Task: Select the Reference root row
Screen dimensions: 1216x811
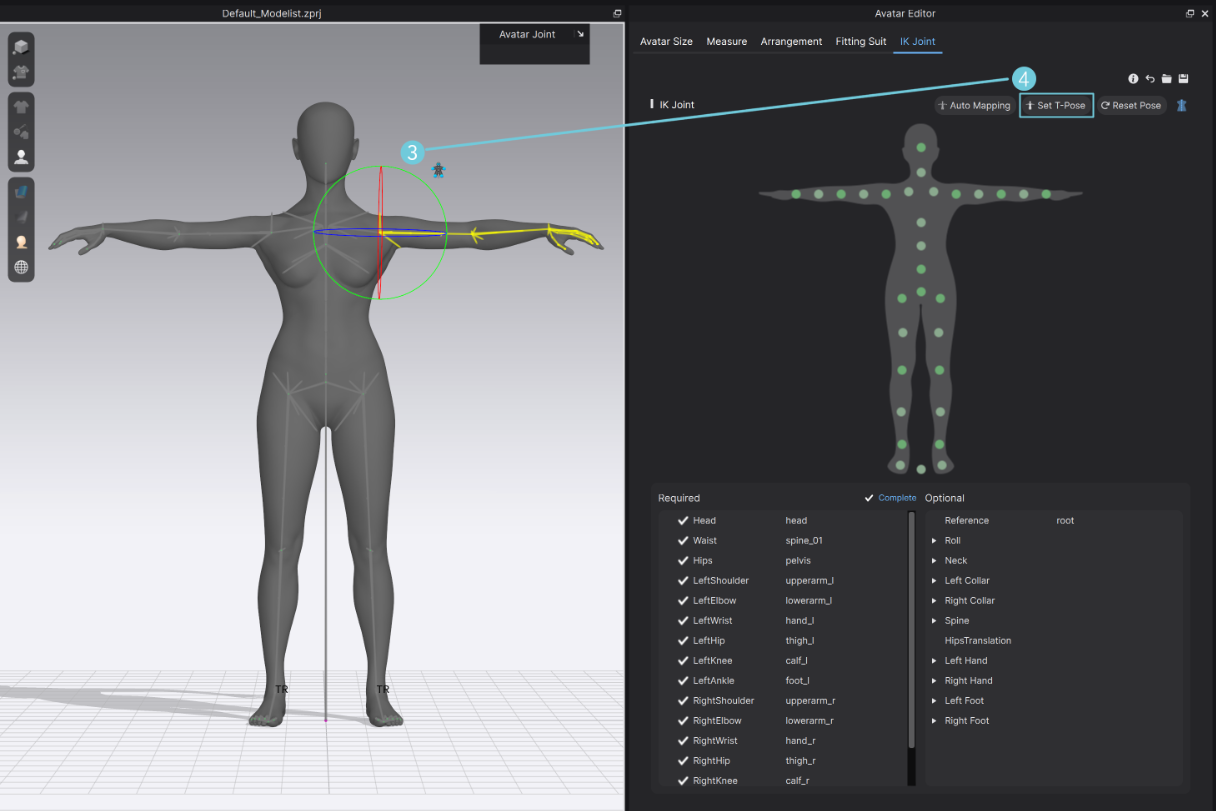Action: tap(1053, 520)
